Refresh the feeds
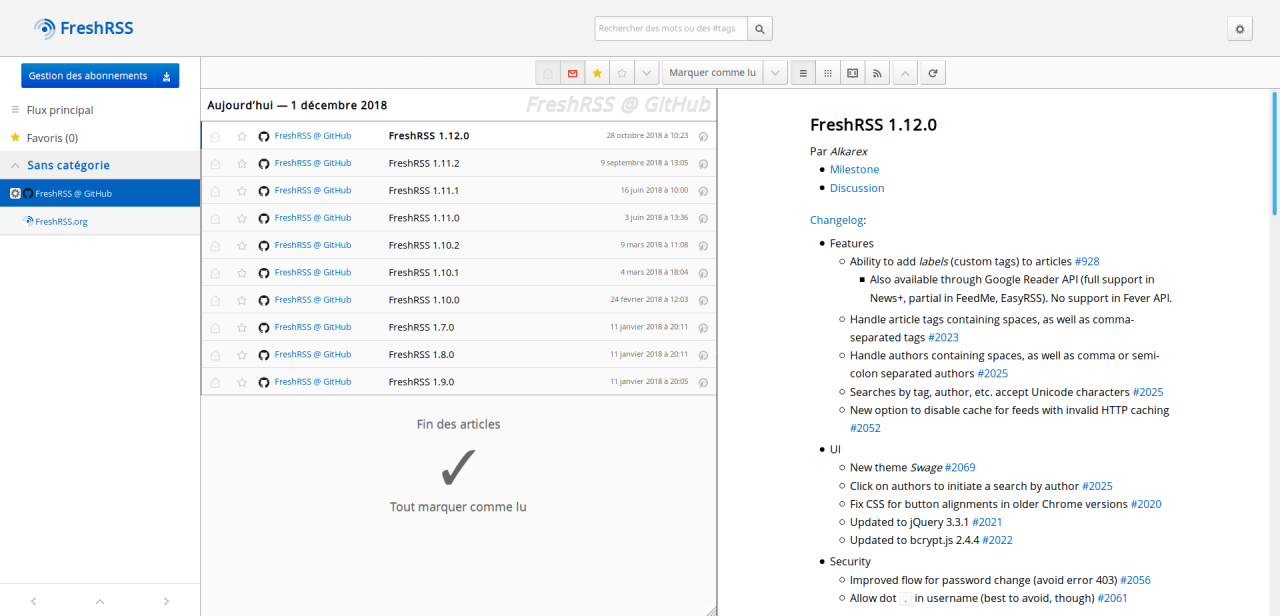 (x=931, y=72)
